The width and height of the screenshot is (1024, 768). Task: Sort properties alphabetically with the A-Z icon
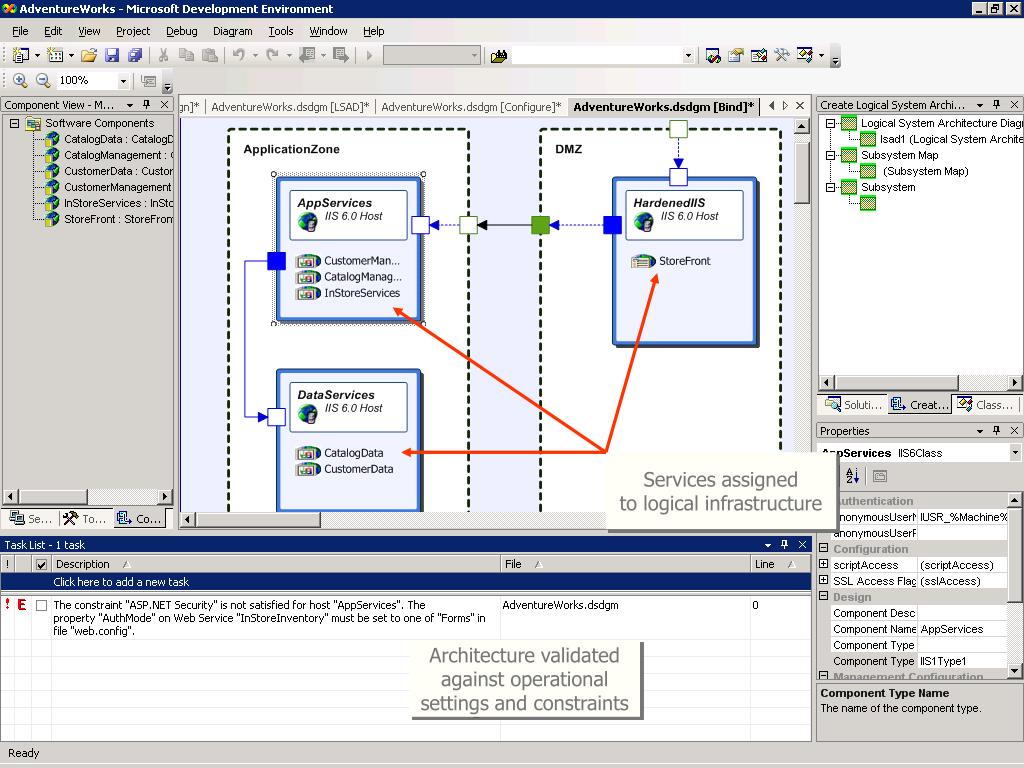(x=852, y=475)
